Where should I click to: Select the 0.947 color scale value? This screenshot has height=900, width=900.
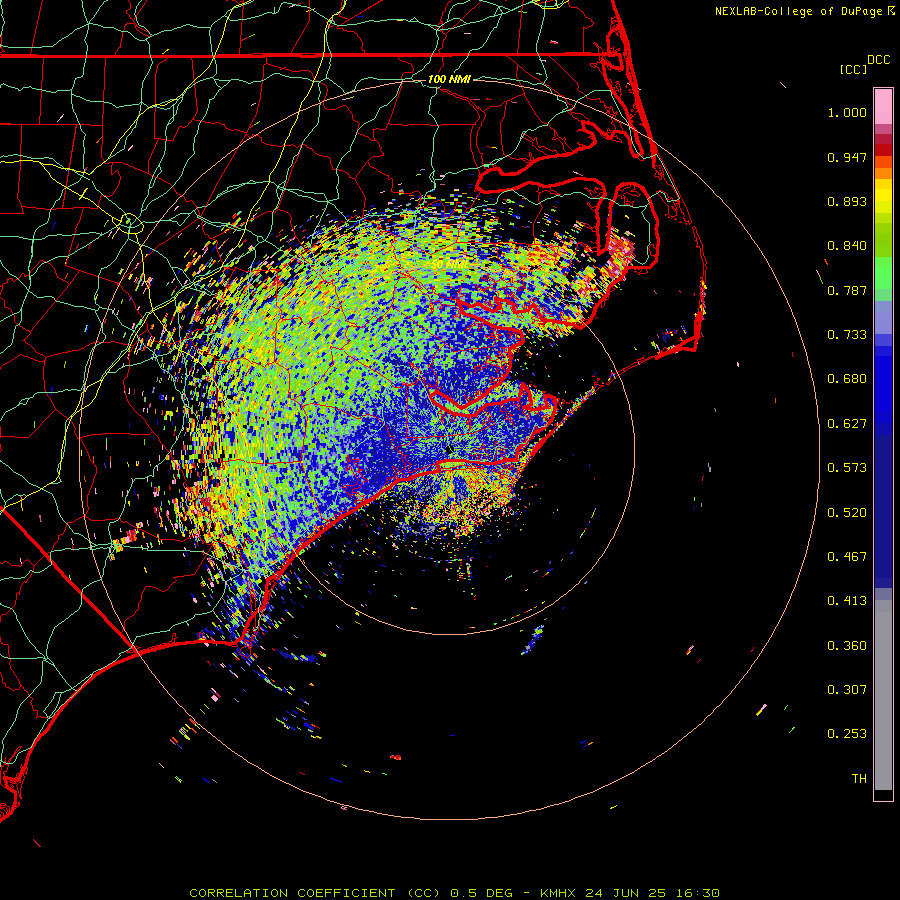(847, 157)
